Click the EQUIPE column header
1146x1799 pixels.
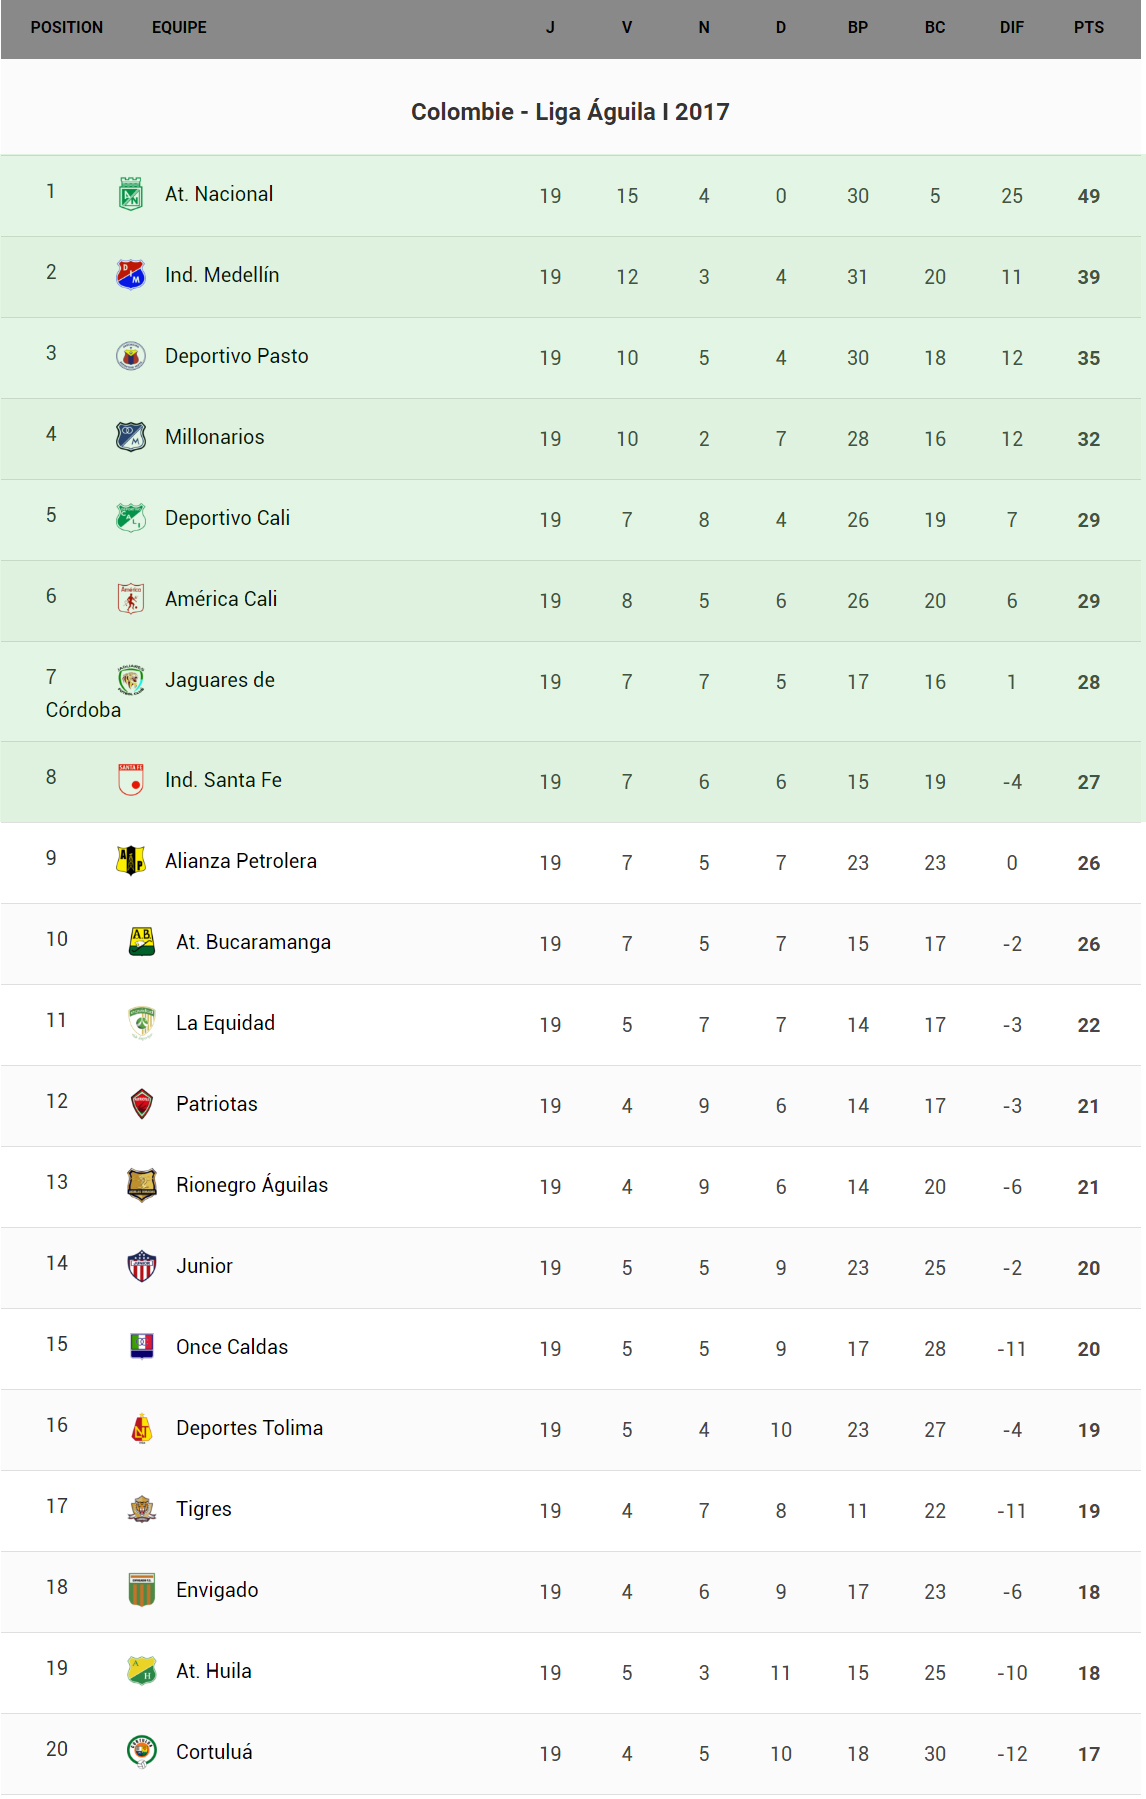(179, 28)
